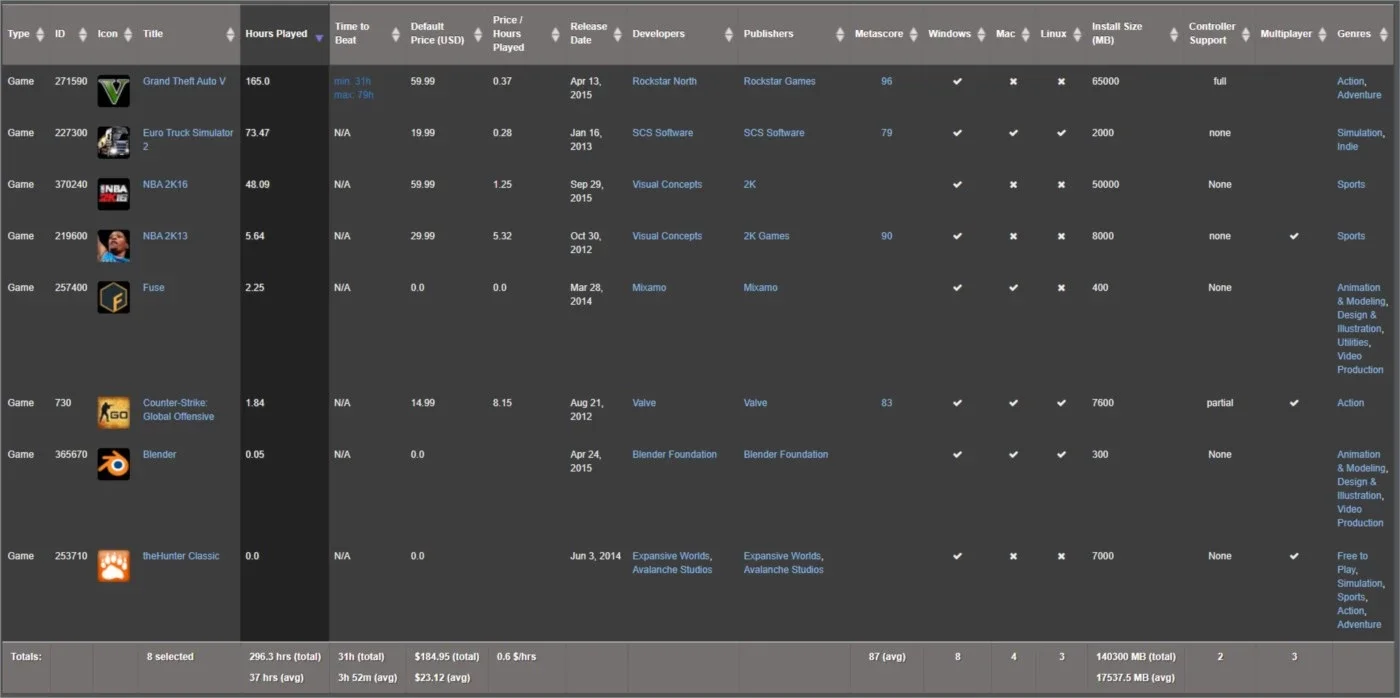Click the Counter-Strike Global Offensive icon

pyautogui.click(x=113, y=413)
